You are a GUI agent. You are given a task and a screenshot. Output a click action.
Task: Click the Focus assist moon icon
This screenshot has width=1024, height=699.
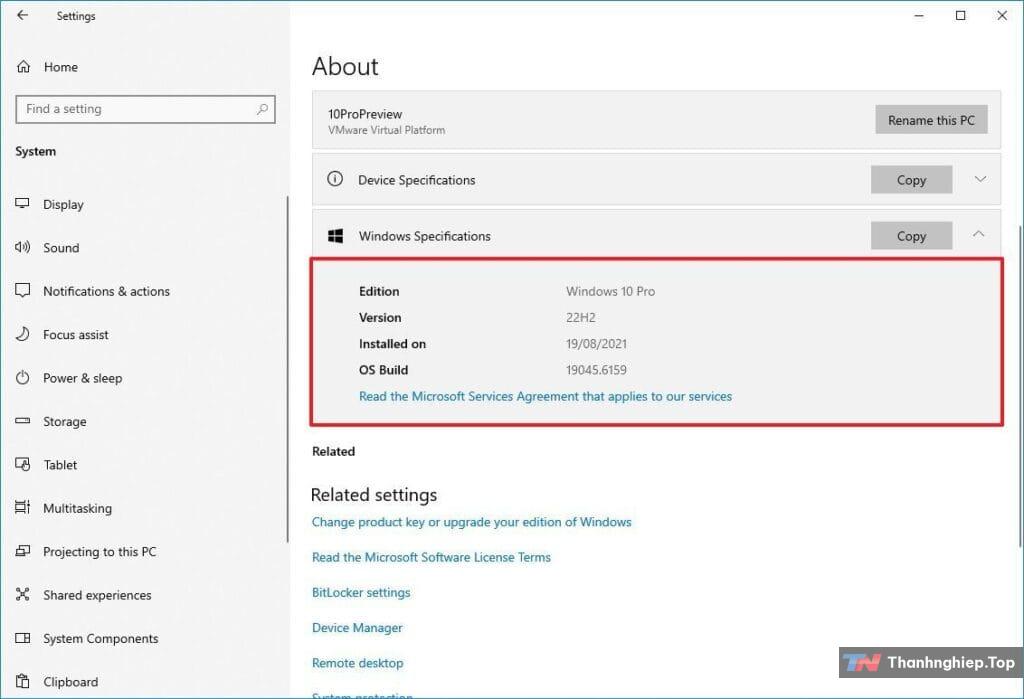coord(23,334)
